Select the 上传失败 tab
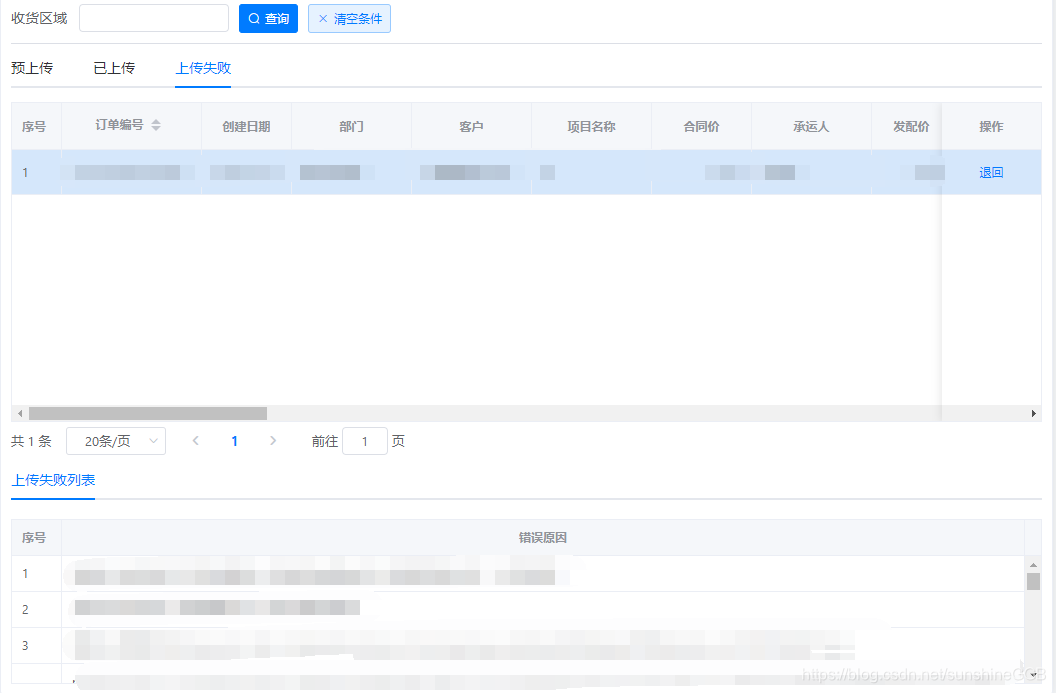This screenshot has height=693, width=1056. [203, 68]
